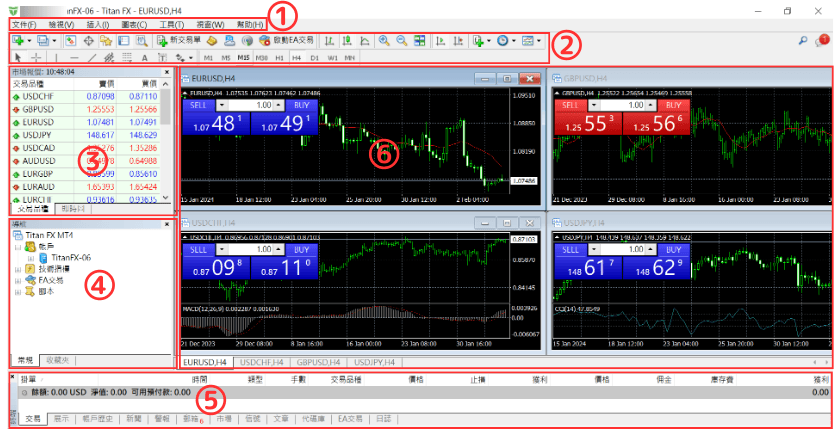Expand the 技術指標 tree node
This screenshot has width=840, height=436.
click(x=16, y=269)
